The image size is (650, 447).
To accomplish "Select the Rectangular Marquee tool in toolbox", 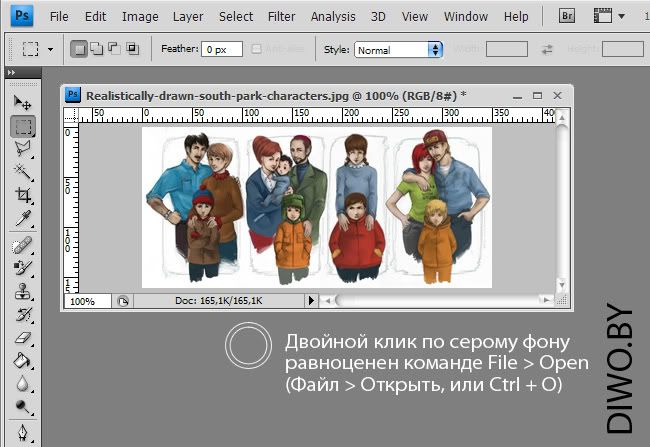I will click(23, 126).
